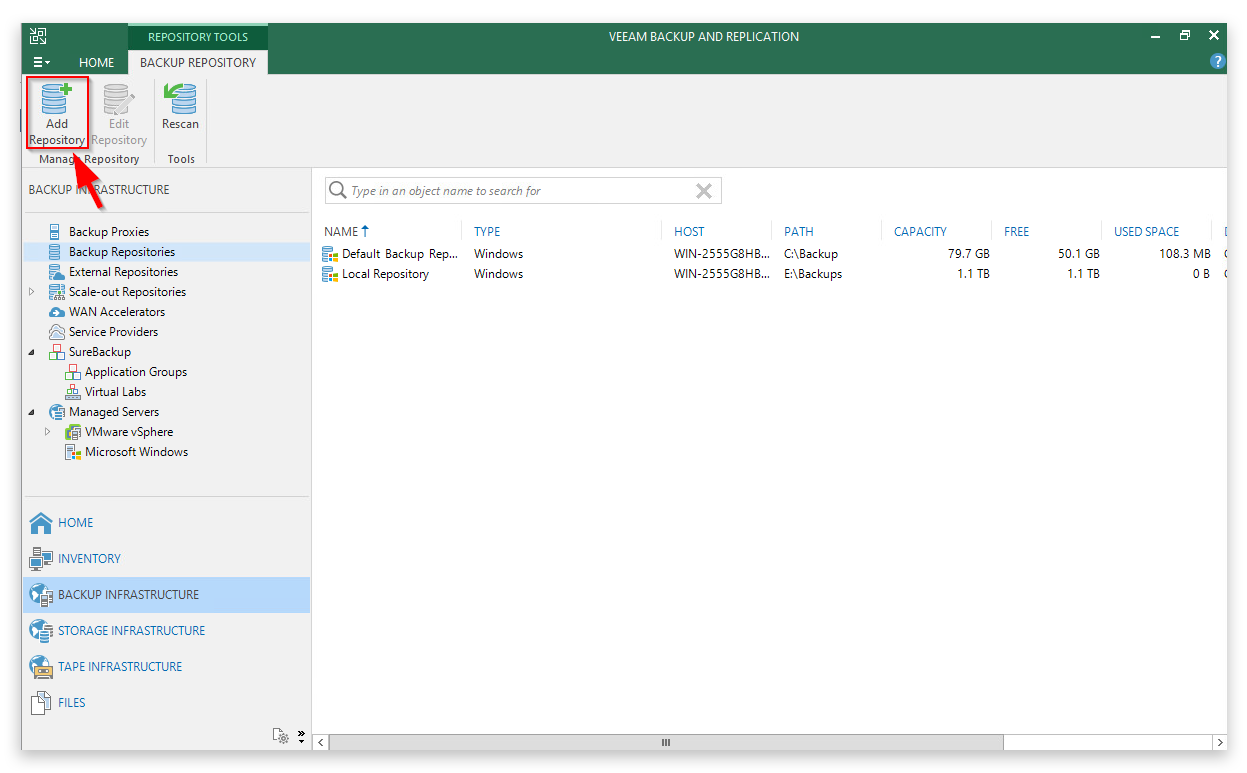Viewport: 1247px width, 773px height.
Task: Click the 79.7 GB capacity cell
Action: click(968, 254)
